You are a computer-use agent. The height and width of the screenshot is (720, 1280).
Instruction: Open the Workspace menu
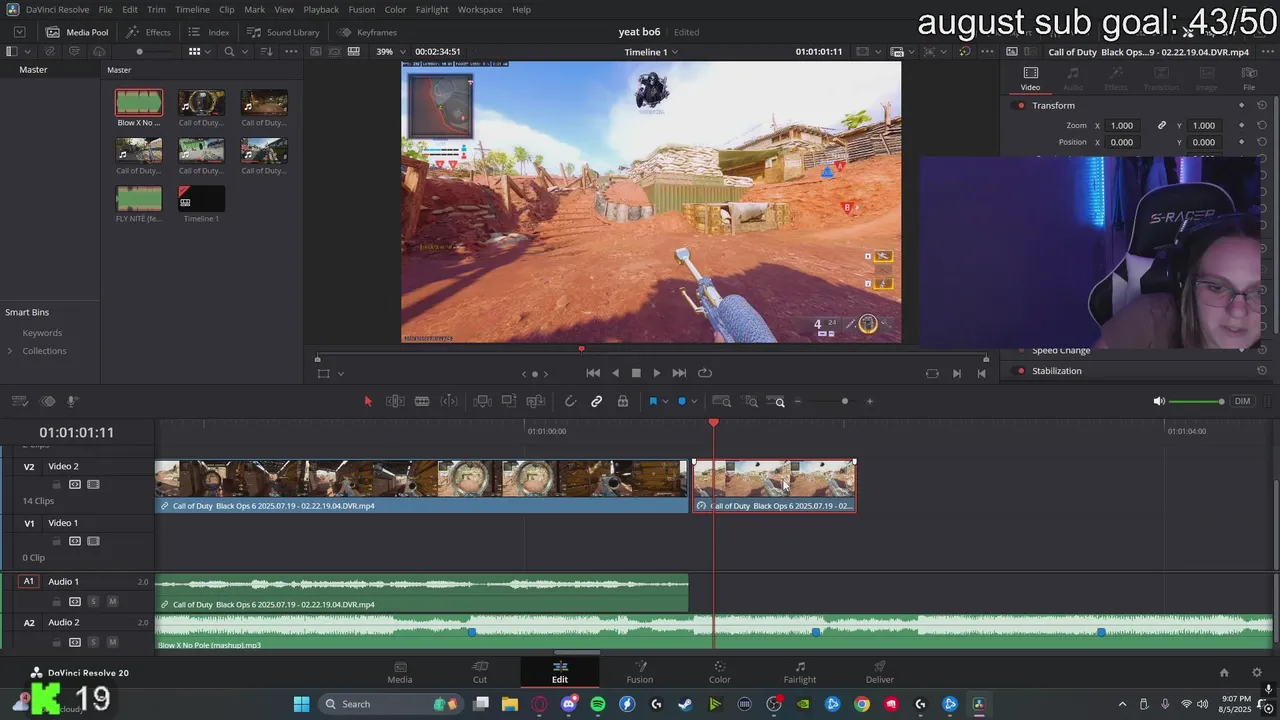(480, 9)
